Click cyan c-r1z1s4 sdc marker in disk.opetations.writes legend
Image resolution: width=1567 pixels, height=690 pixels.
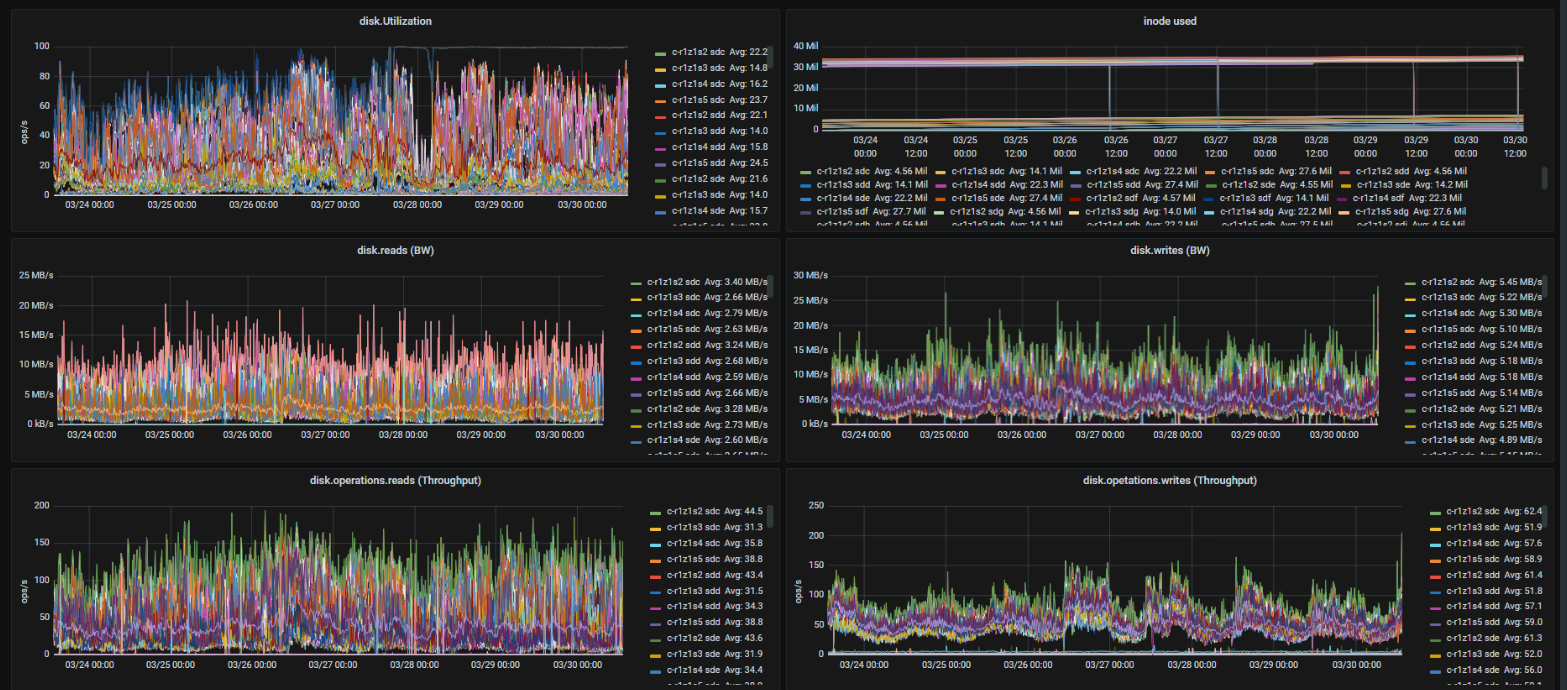coord(1435,543)
